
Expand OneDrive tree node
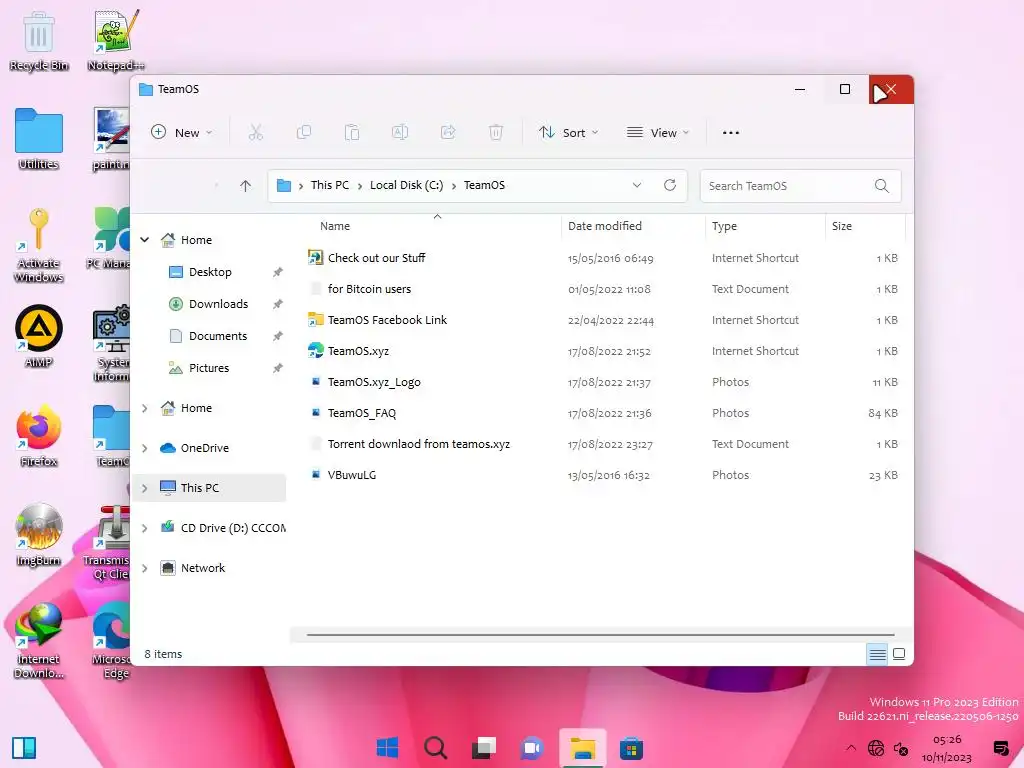(x=144, y=448)
